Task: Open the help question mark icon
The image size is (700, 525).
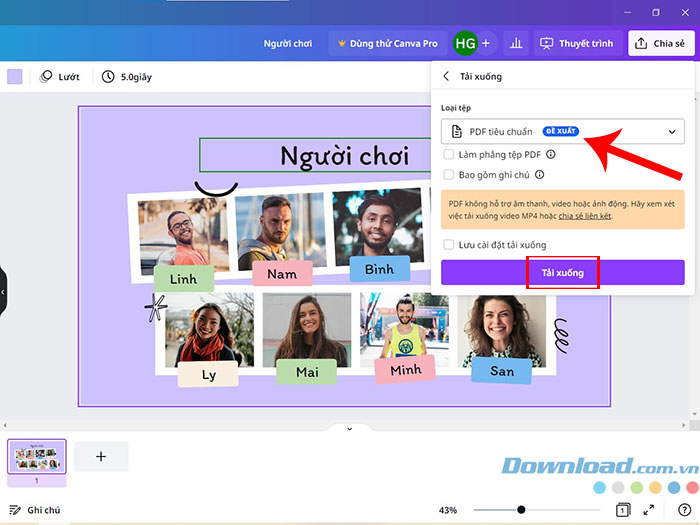Action: pos(684,510)
